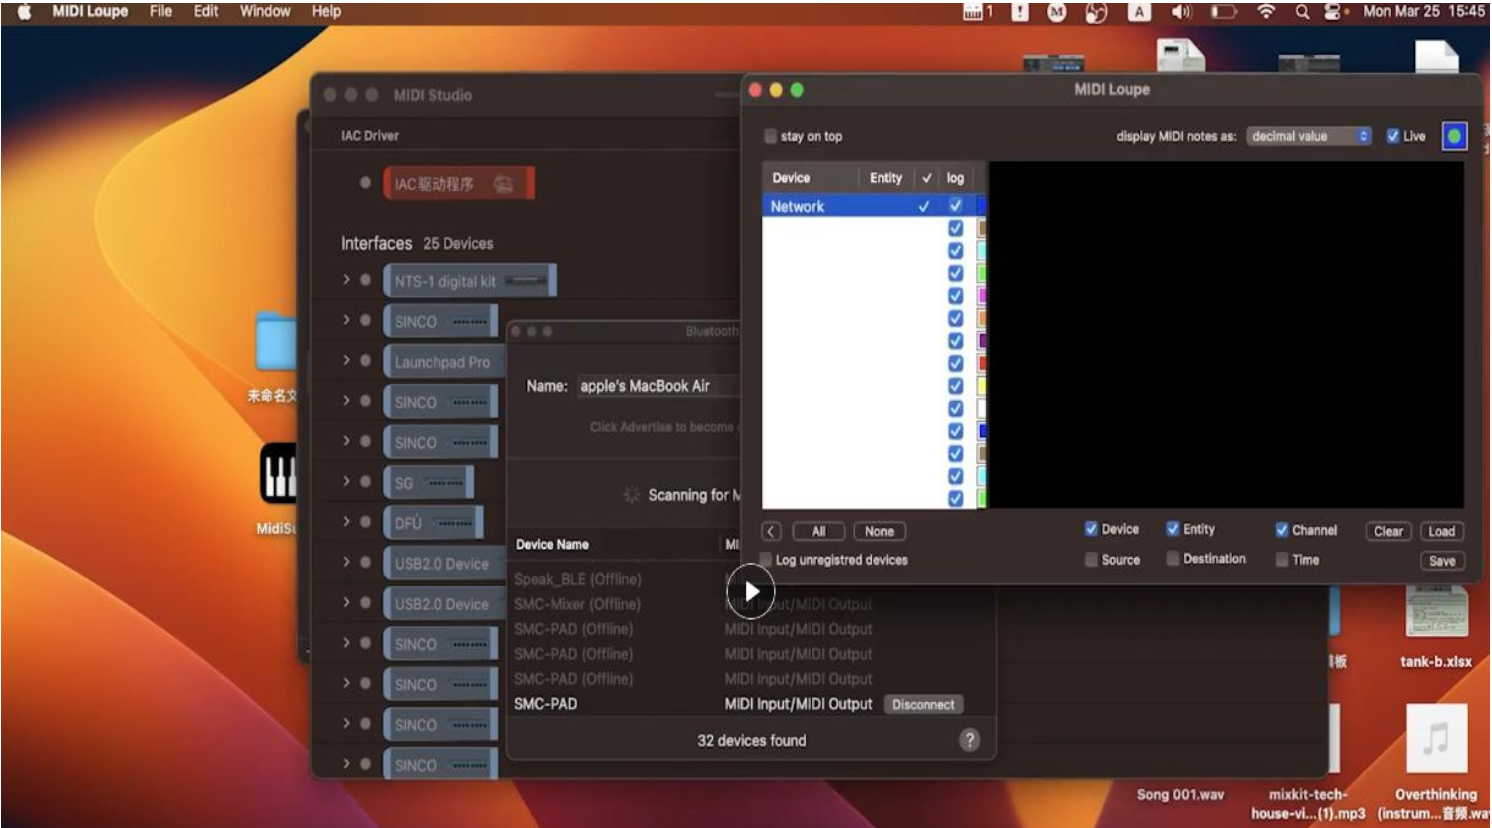Enable the Source checkbox
Viewport: 1492px width, 828px height.
coord(1091,560)
